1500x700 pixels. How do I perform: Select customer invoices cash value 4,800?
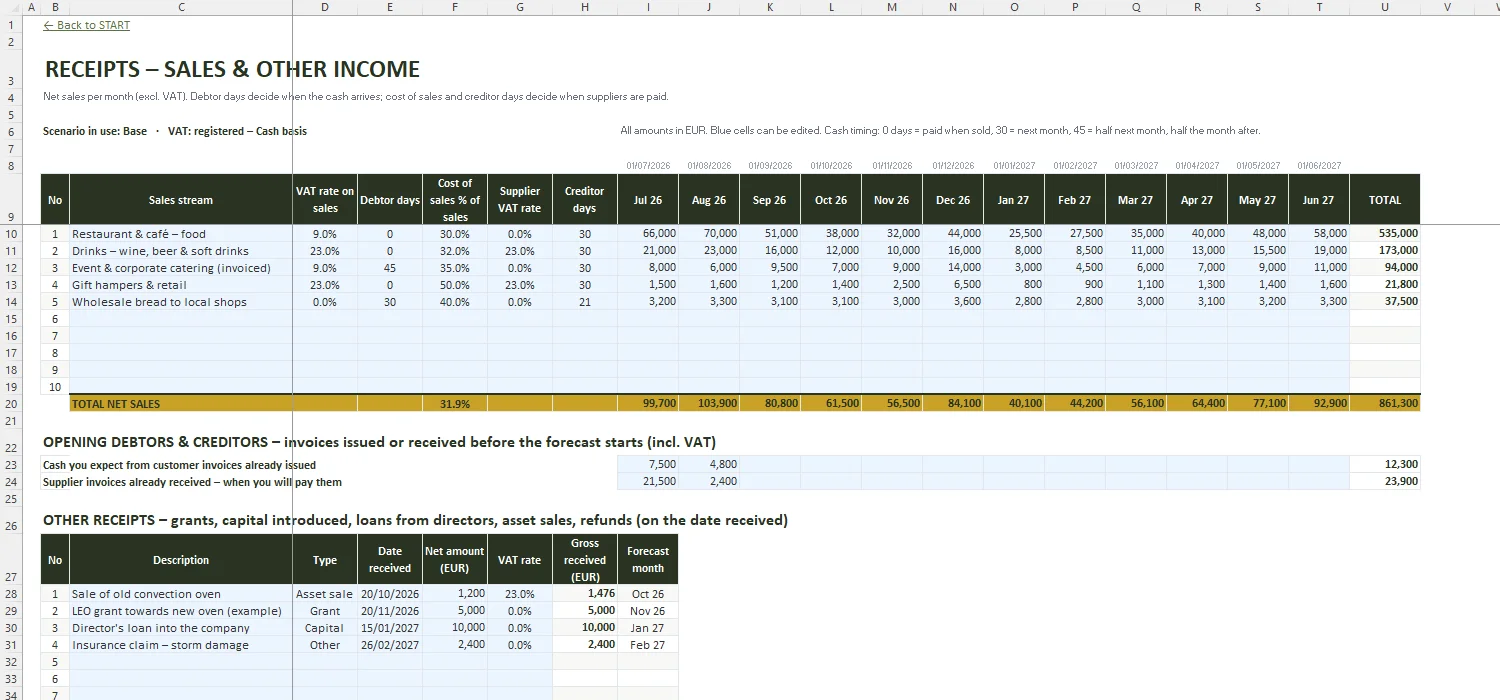(x=709, y=465)
